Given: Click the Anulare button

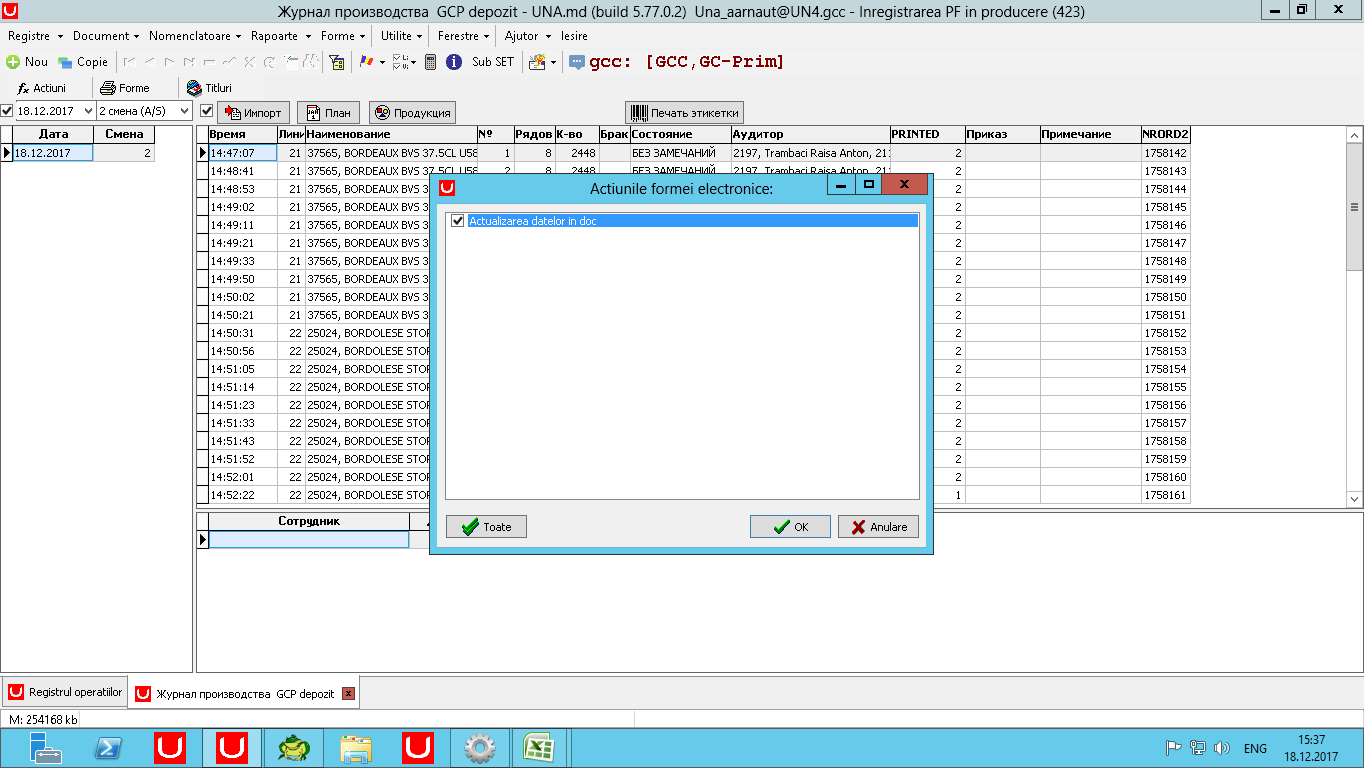Looking at the screenshot, I should pyautogui.click(x=878, y=527).
